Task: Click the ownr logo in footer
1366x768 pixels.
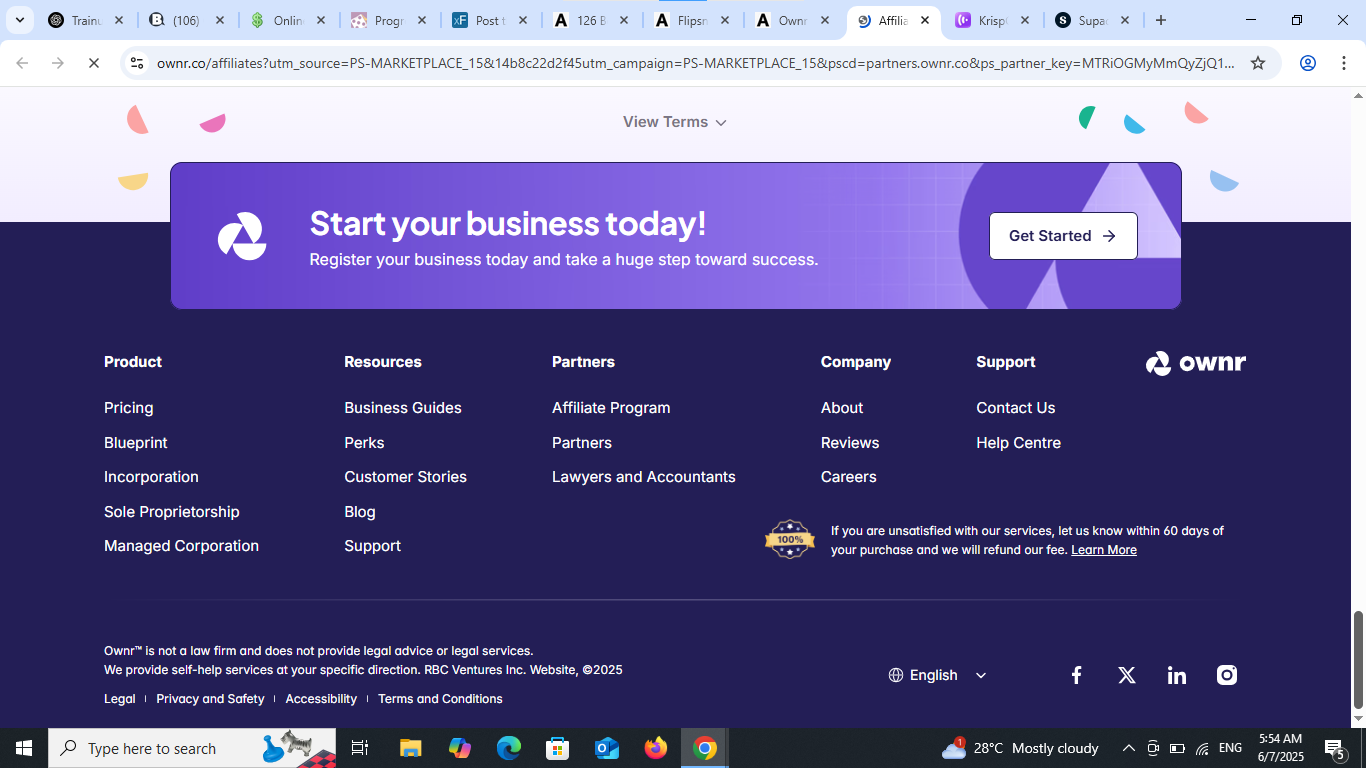Action: [1196, 363]
